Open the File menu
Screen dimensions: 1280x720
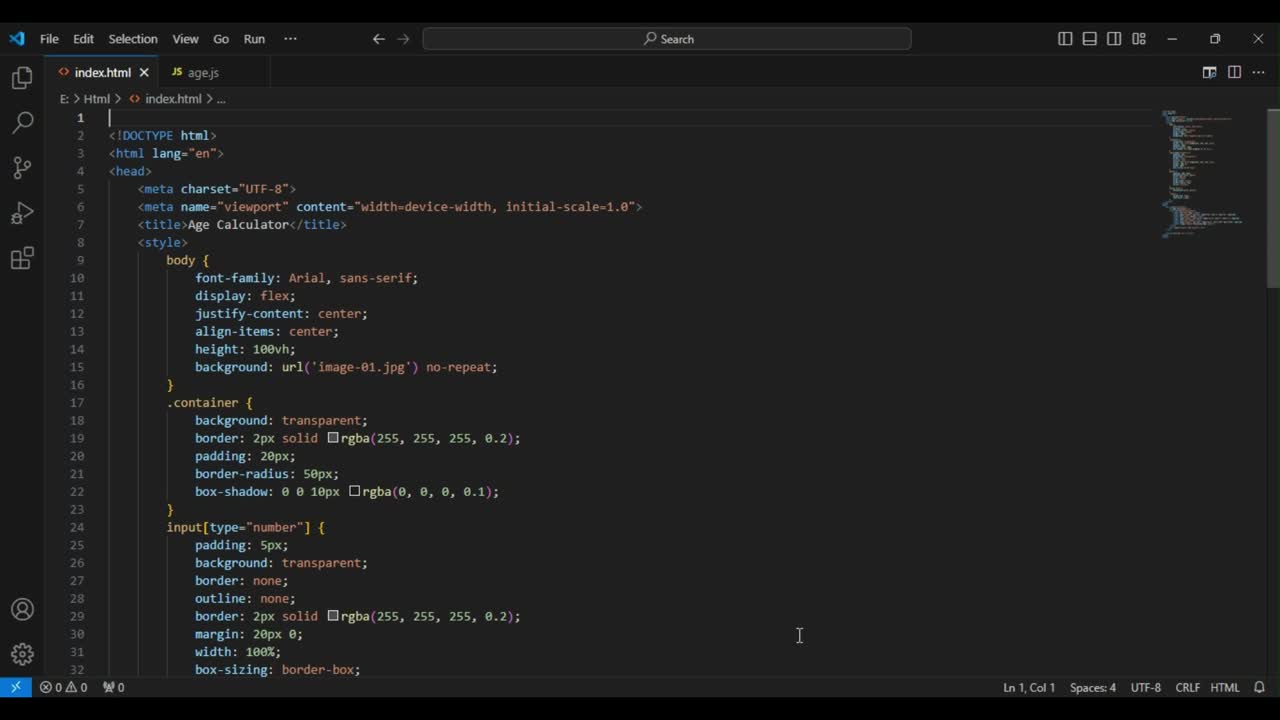point(49,39)
